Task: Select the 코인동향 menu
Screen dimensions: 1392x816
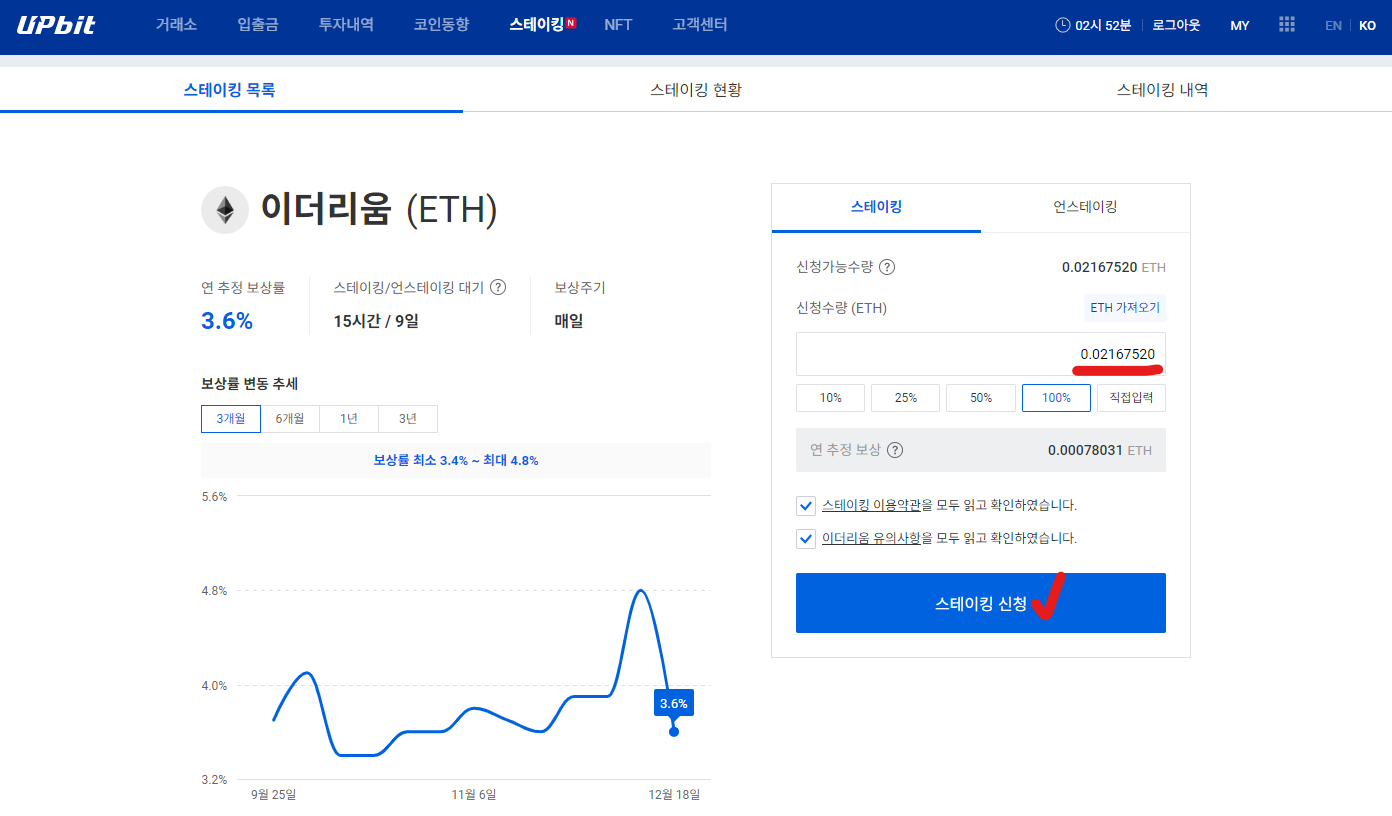Action: tap(441, 25)
